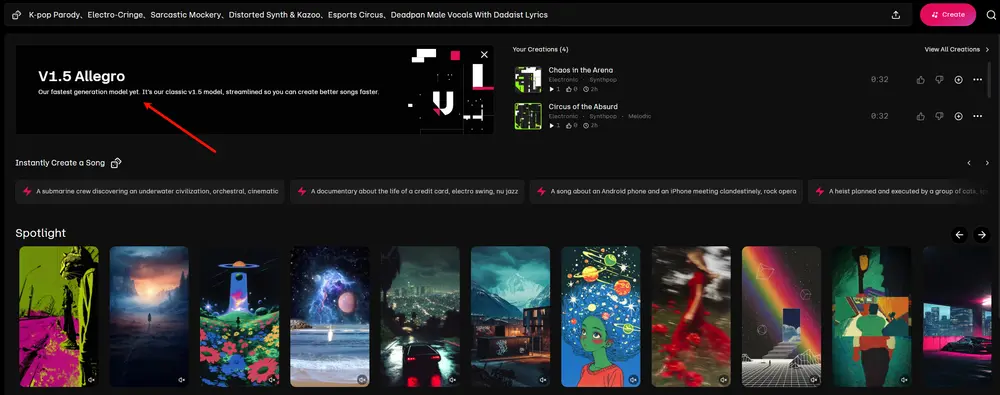Click the Your Creations (4) heading
Viewport: 1000px width, 395px height.
pos(540,49)
